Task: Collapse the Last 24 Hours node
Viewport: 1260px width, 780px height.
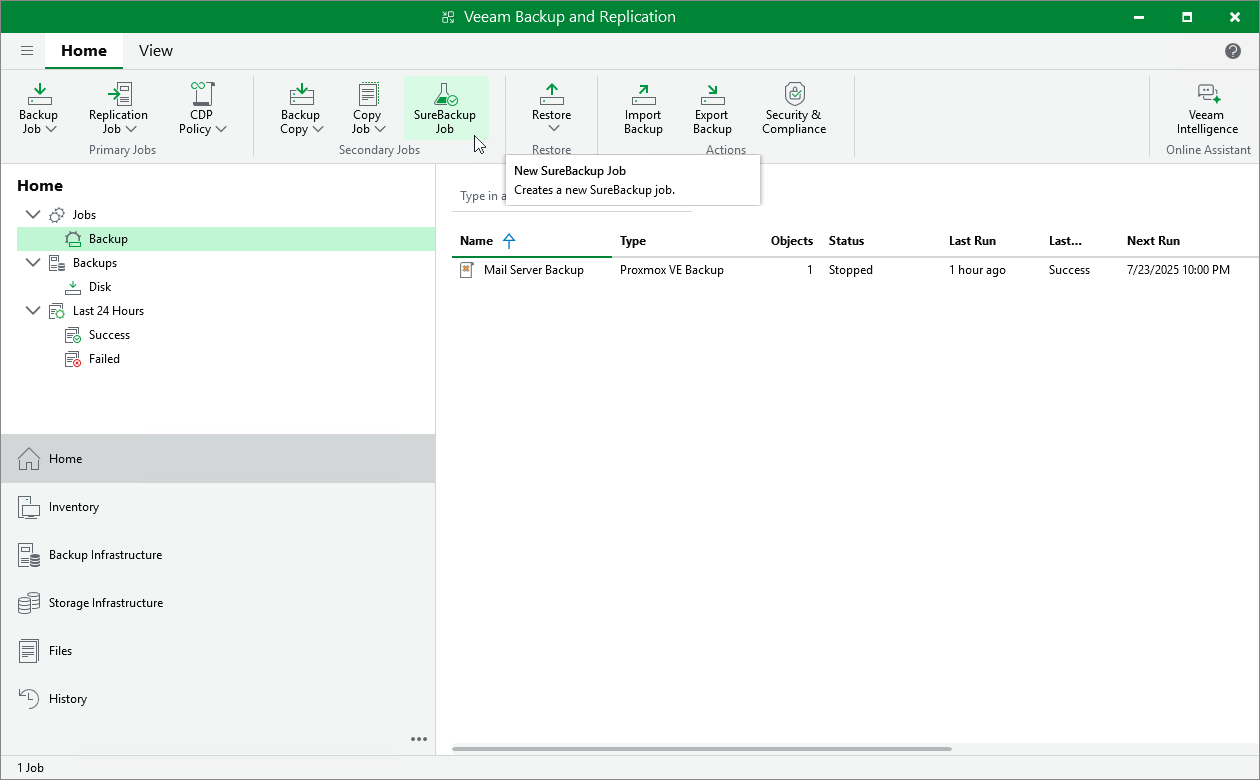Action: (x=33, y=311)
